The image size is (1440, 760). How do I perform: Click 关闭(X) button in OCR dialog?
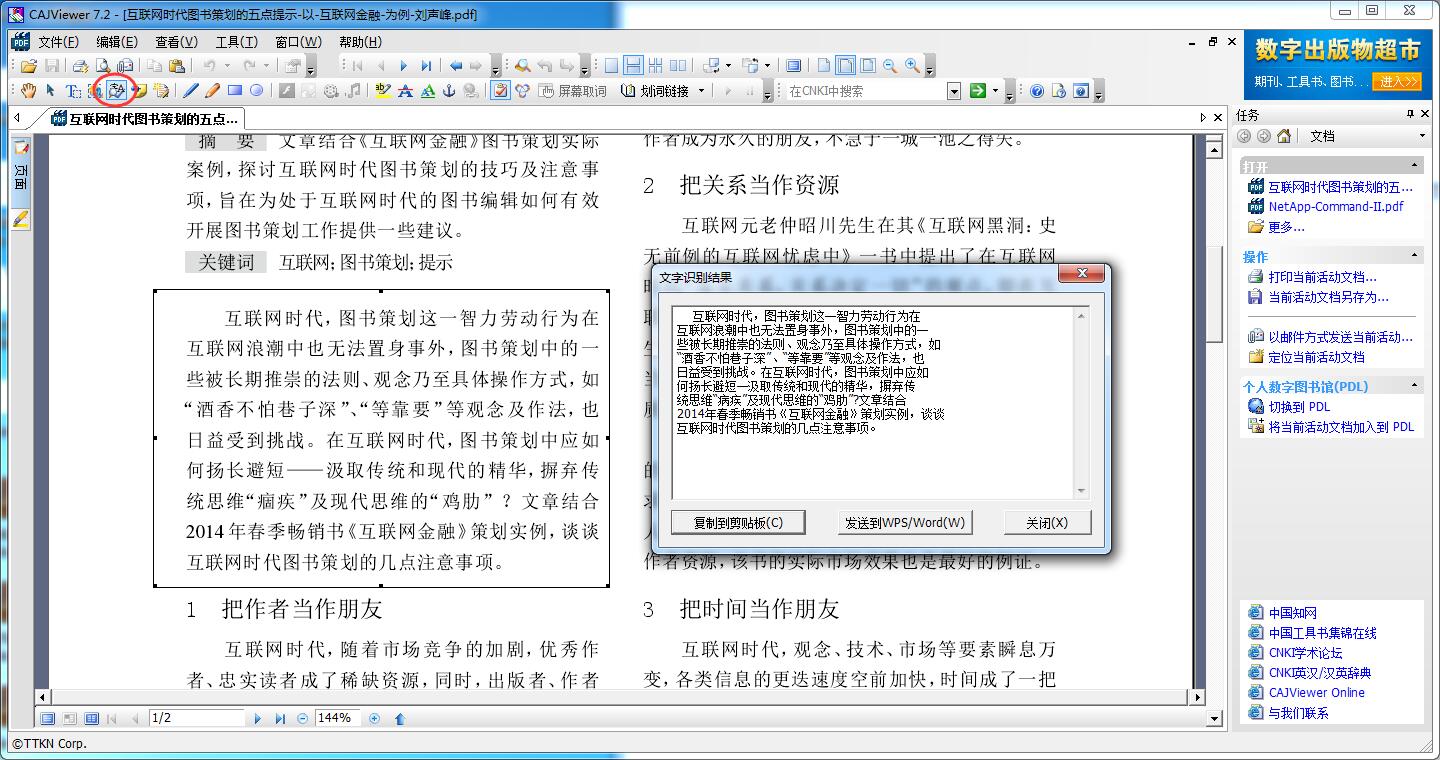pyautogui.click(x=1047, y=522)
